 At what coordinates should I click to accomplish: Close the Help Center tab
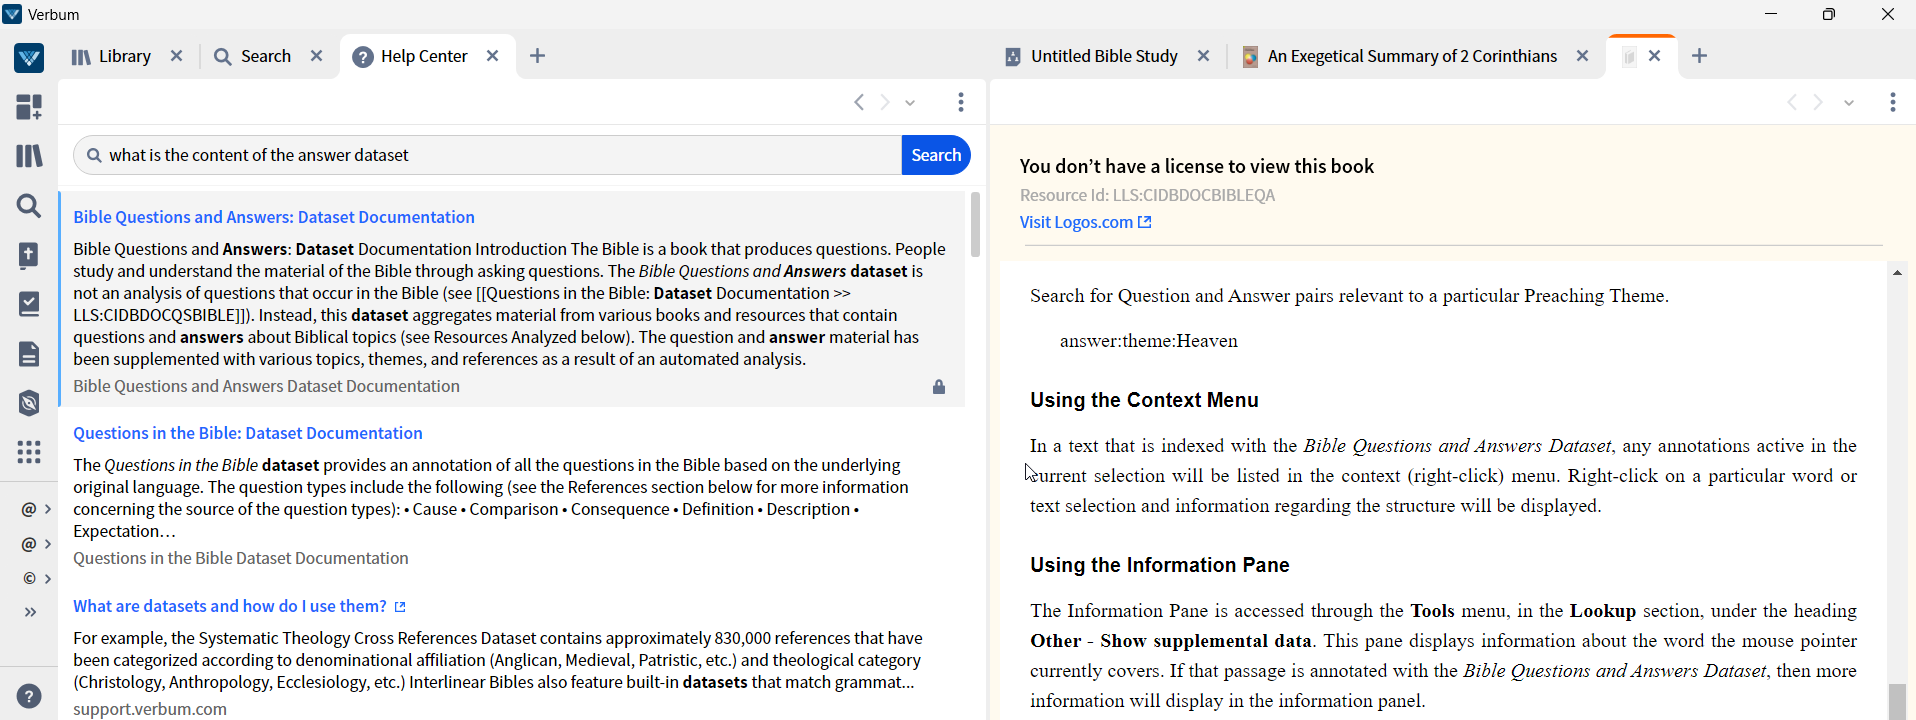coord(493,56)
